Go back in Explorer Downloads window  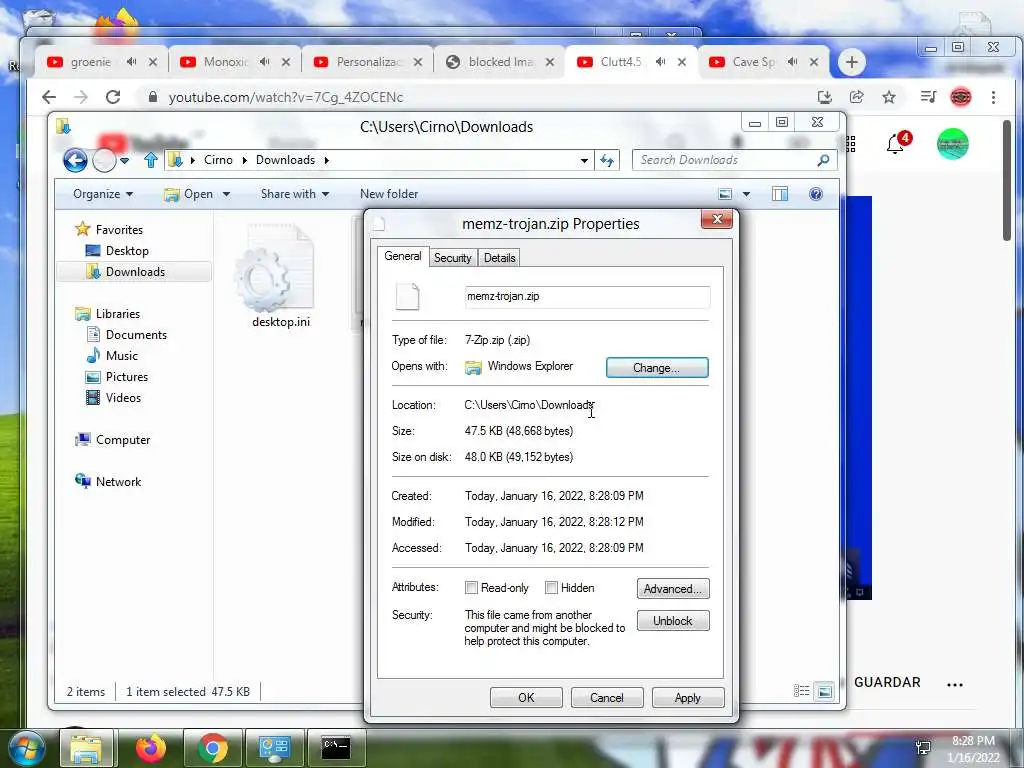point(75,160)
